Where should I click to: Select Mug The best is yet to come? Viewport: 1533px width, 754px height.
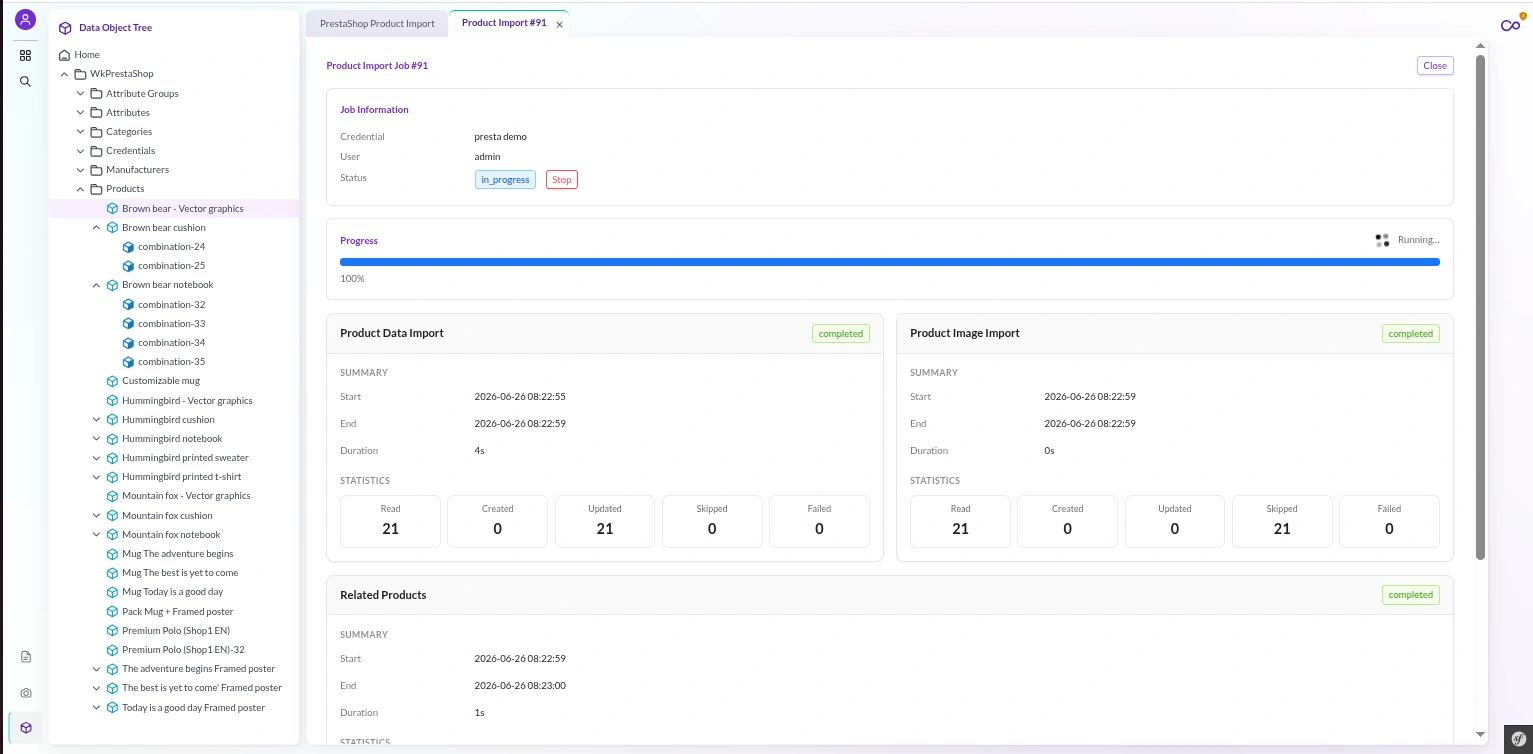[x=180, y=573]
